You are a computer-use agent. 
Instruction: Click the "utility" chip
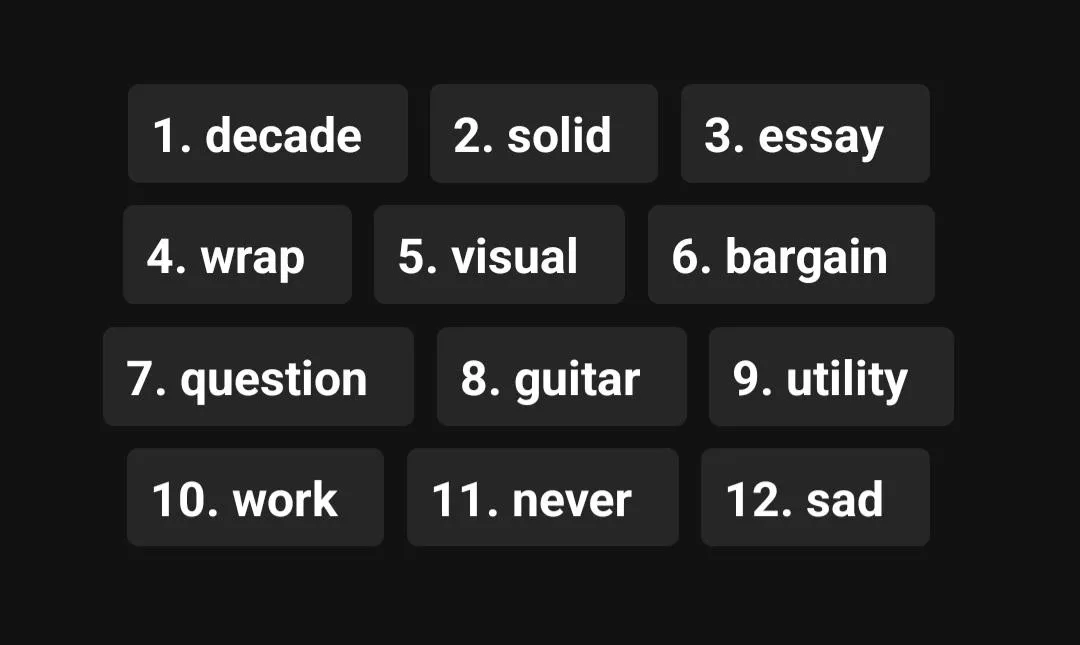(x=831, y=377)
